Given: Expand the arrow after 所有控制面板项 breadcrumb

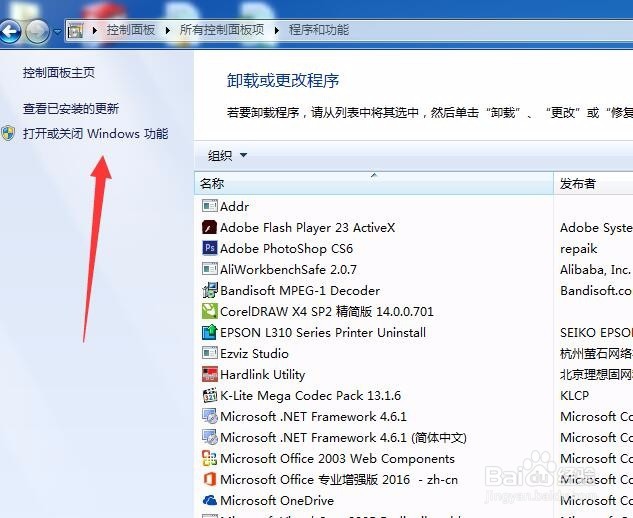Looking at the screenshot, I should pyautogui.click(x=277, y=30).
